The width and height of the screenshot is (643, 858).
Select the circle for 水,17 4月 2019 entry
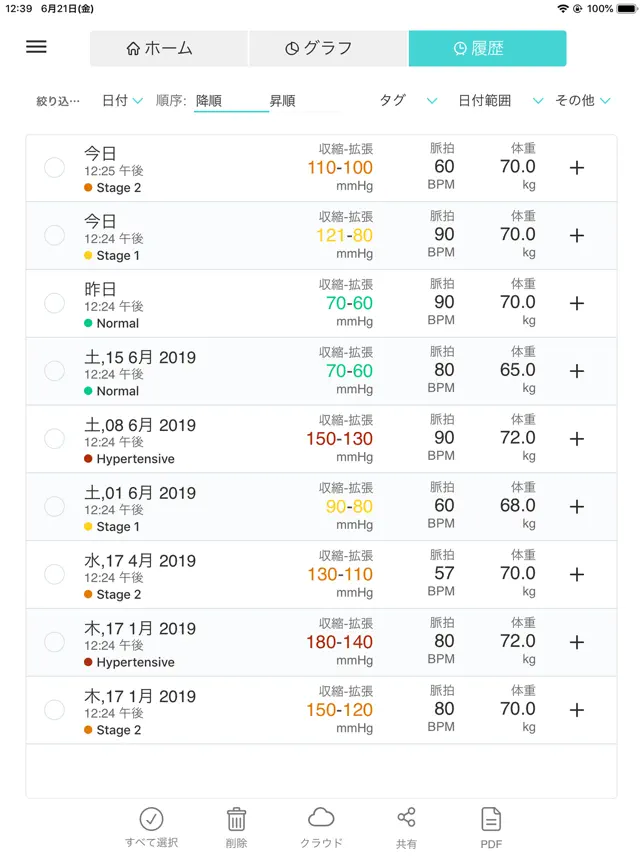[54, 574]
